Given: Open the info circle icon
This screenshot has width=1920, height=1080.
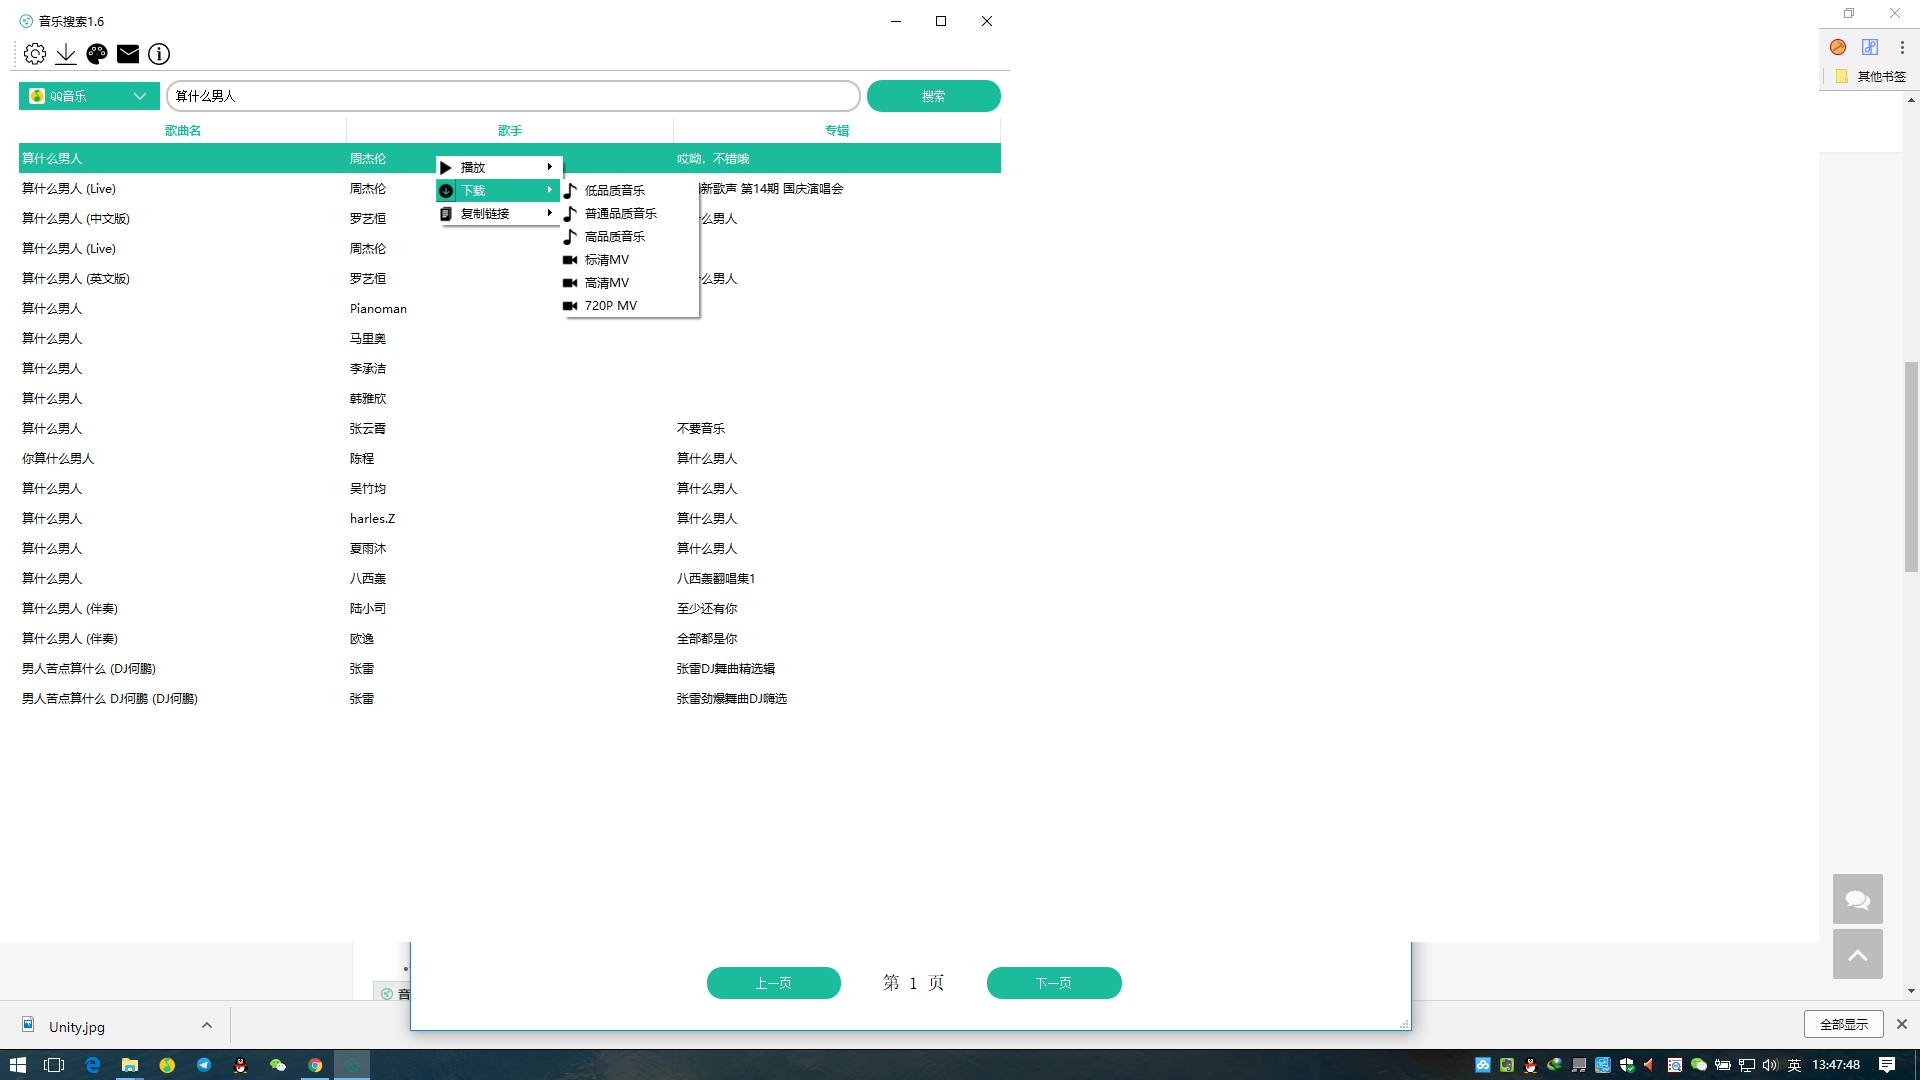Looking at the screenshot, I should click(x=159, y=54).
